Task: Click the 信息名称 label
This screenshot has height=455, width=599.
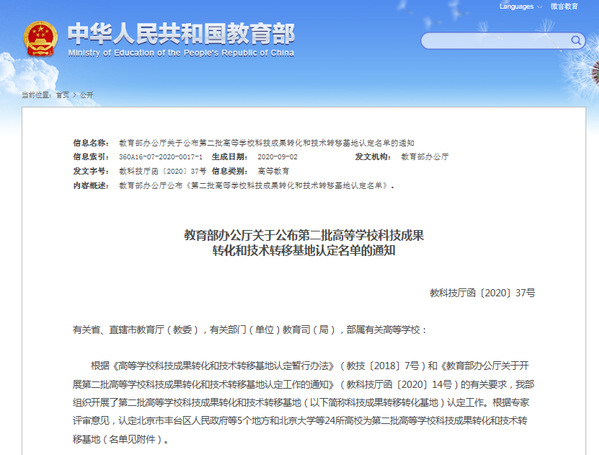Action: (x=91, y=143)
